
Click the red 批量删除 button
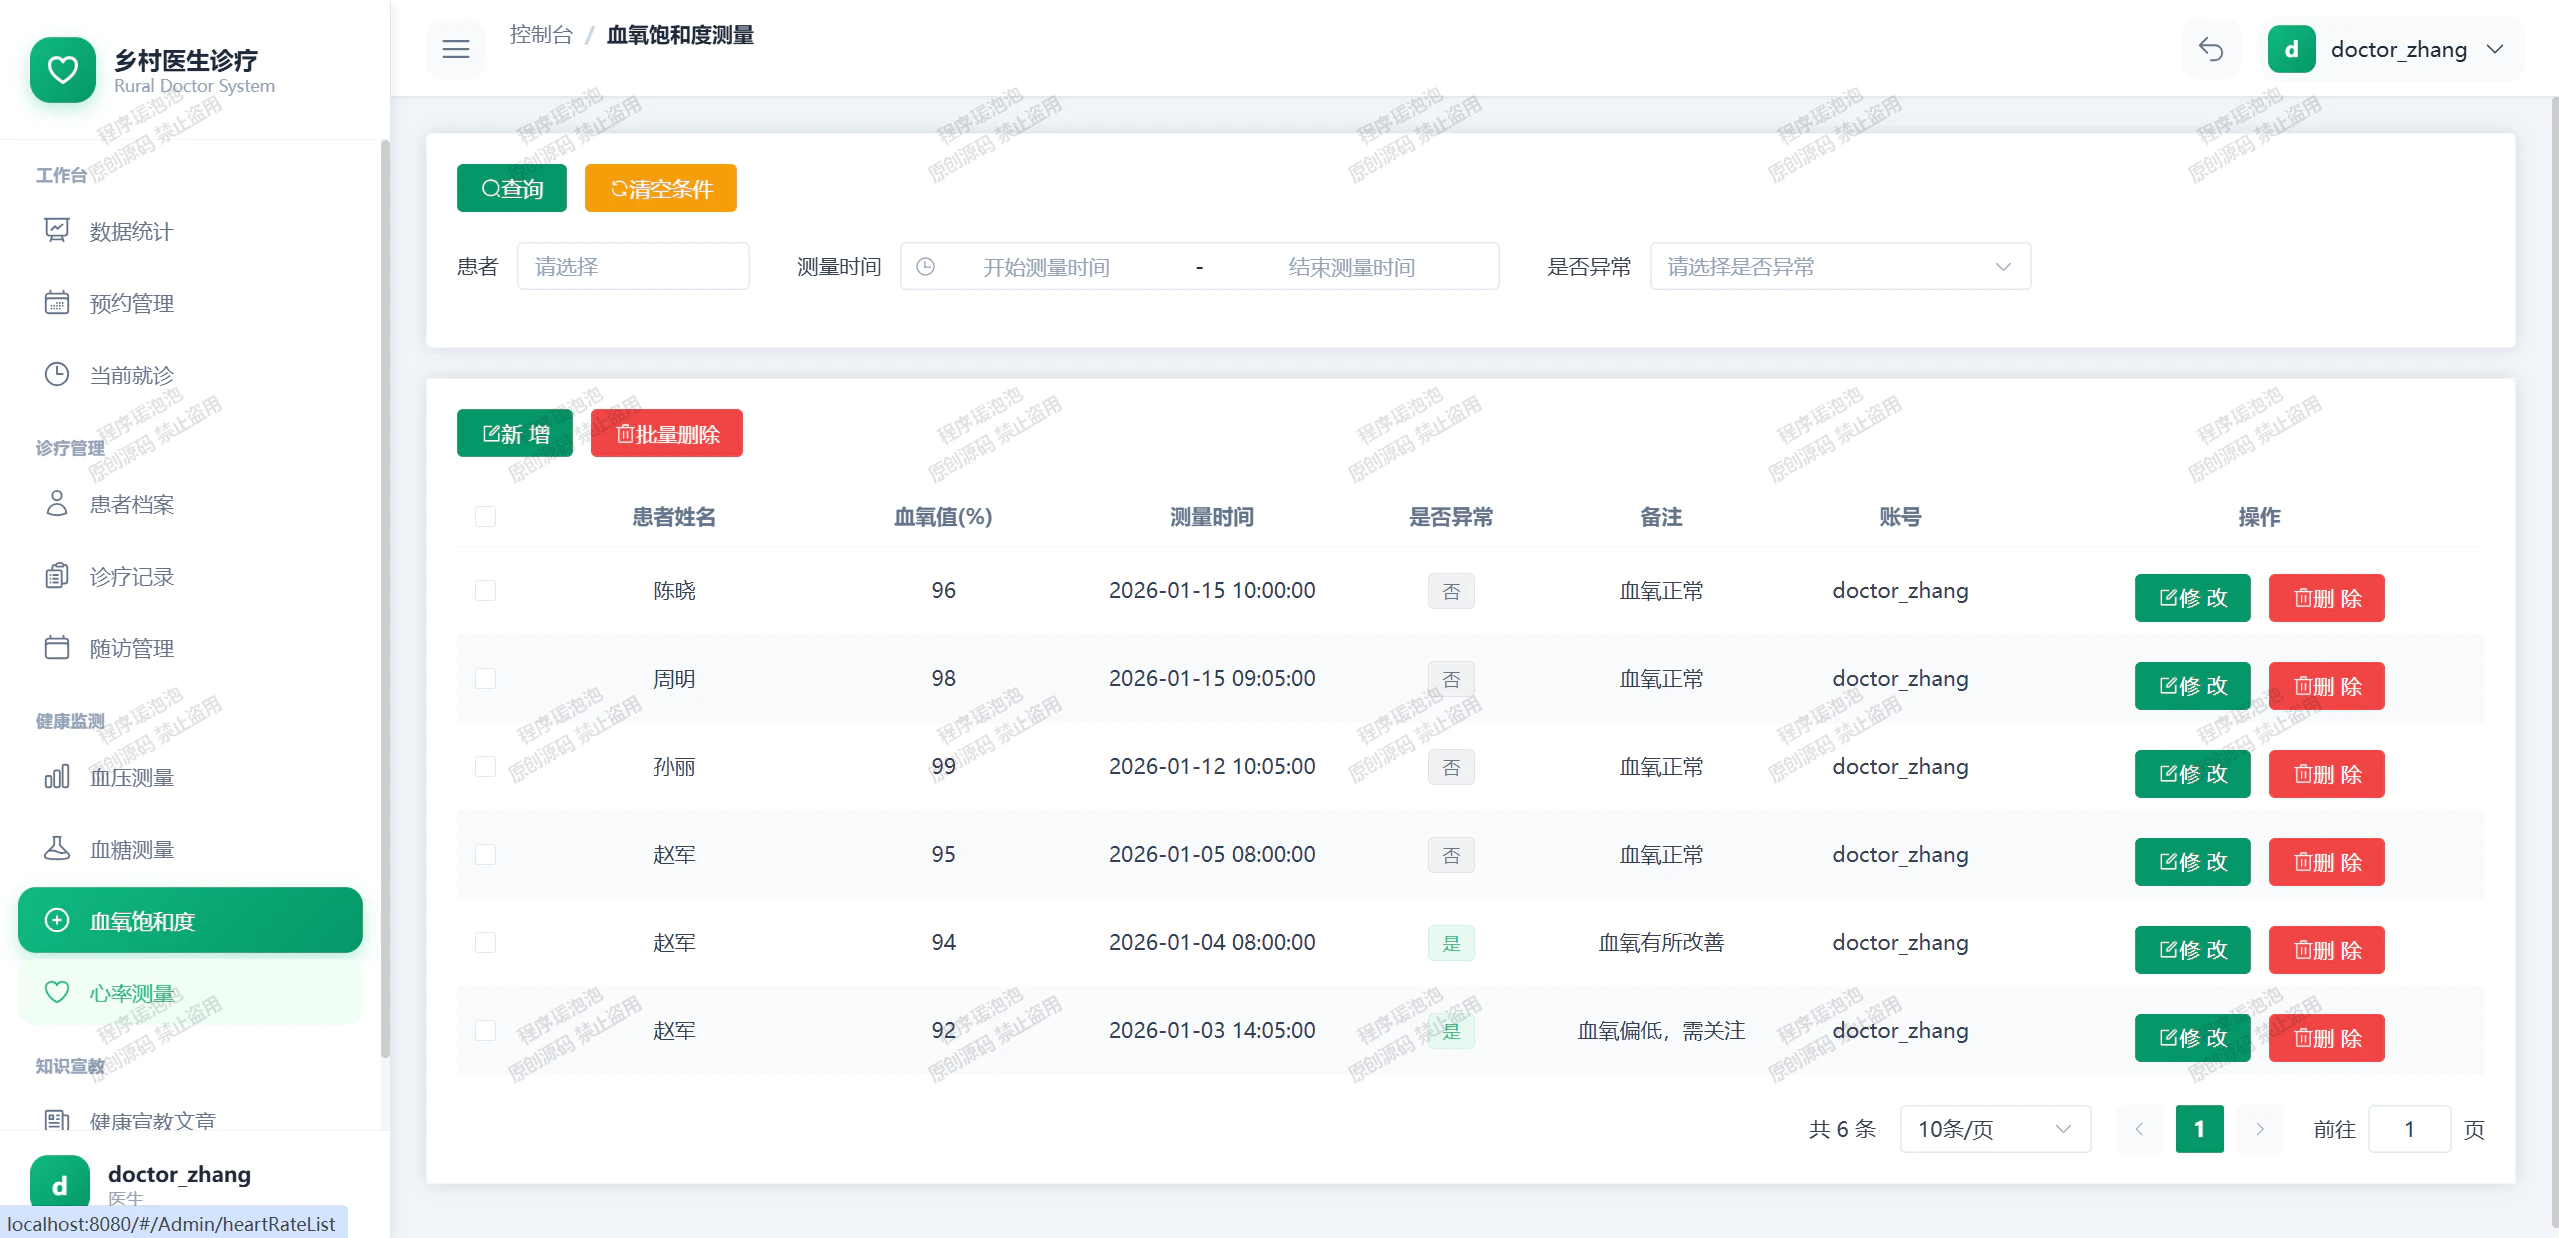[x=667, y=433]
